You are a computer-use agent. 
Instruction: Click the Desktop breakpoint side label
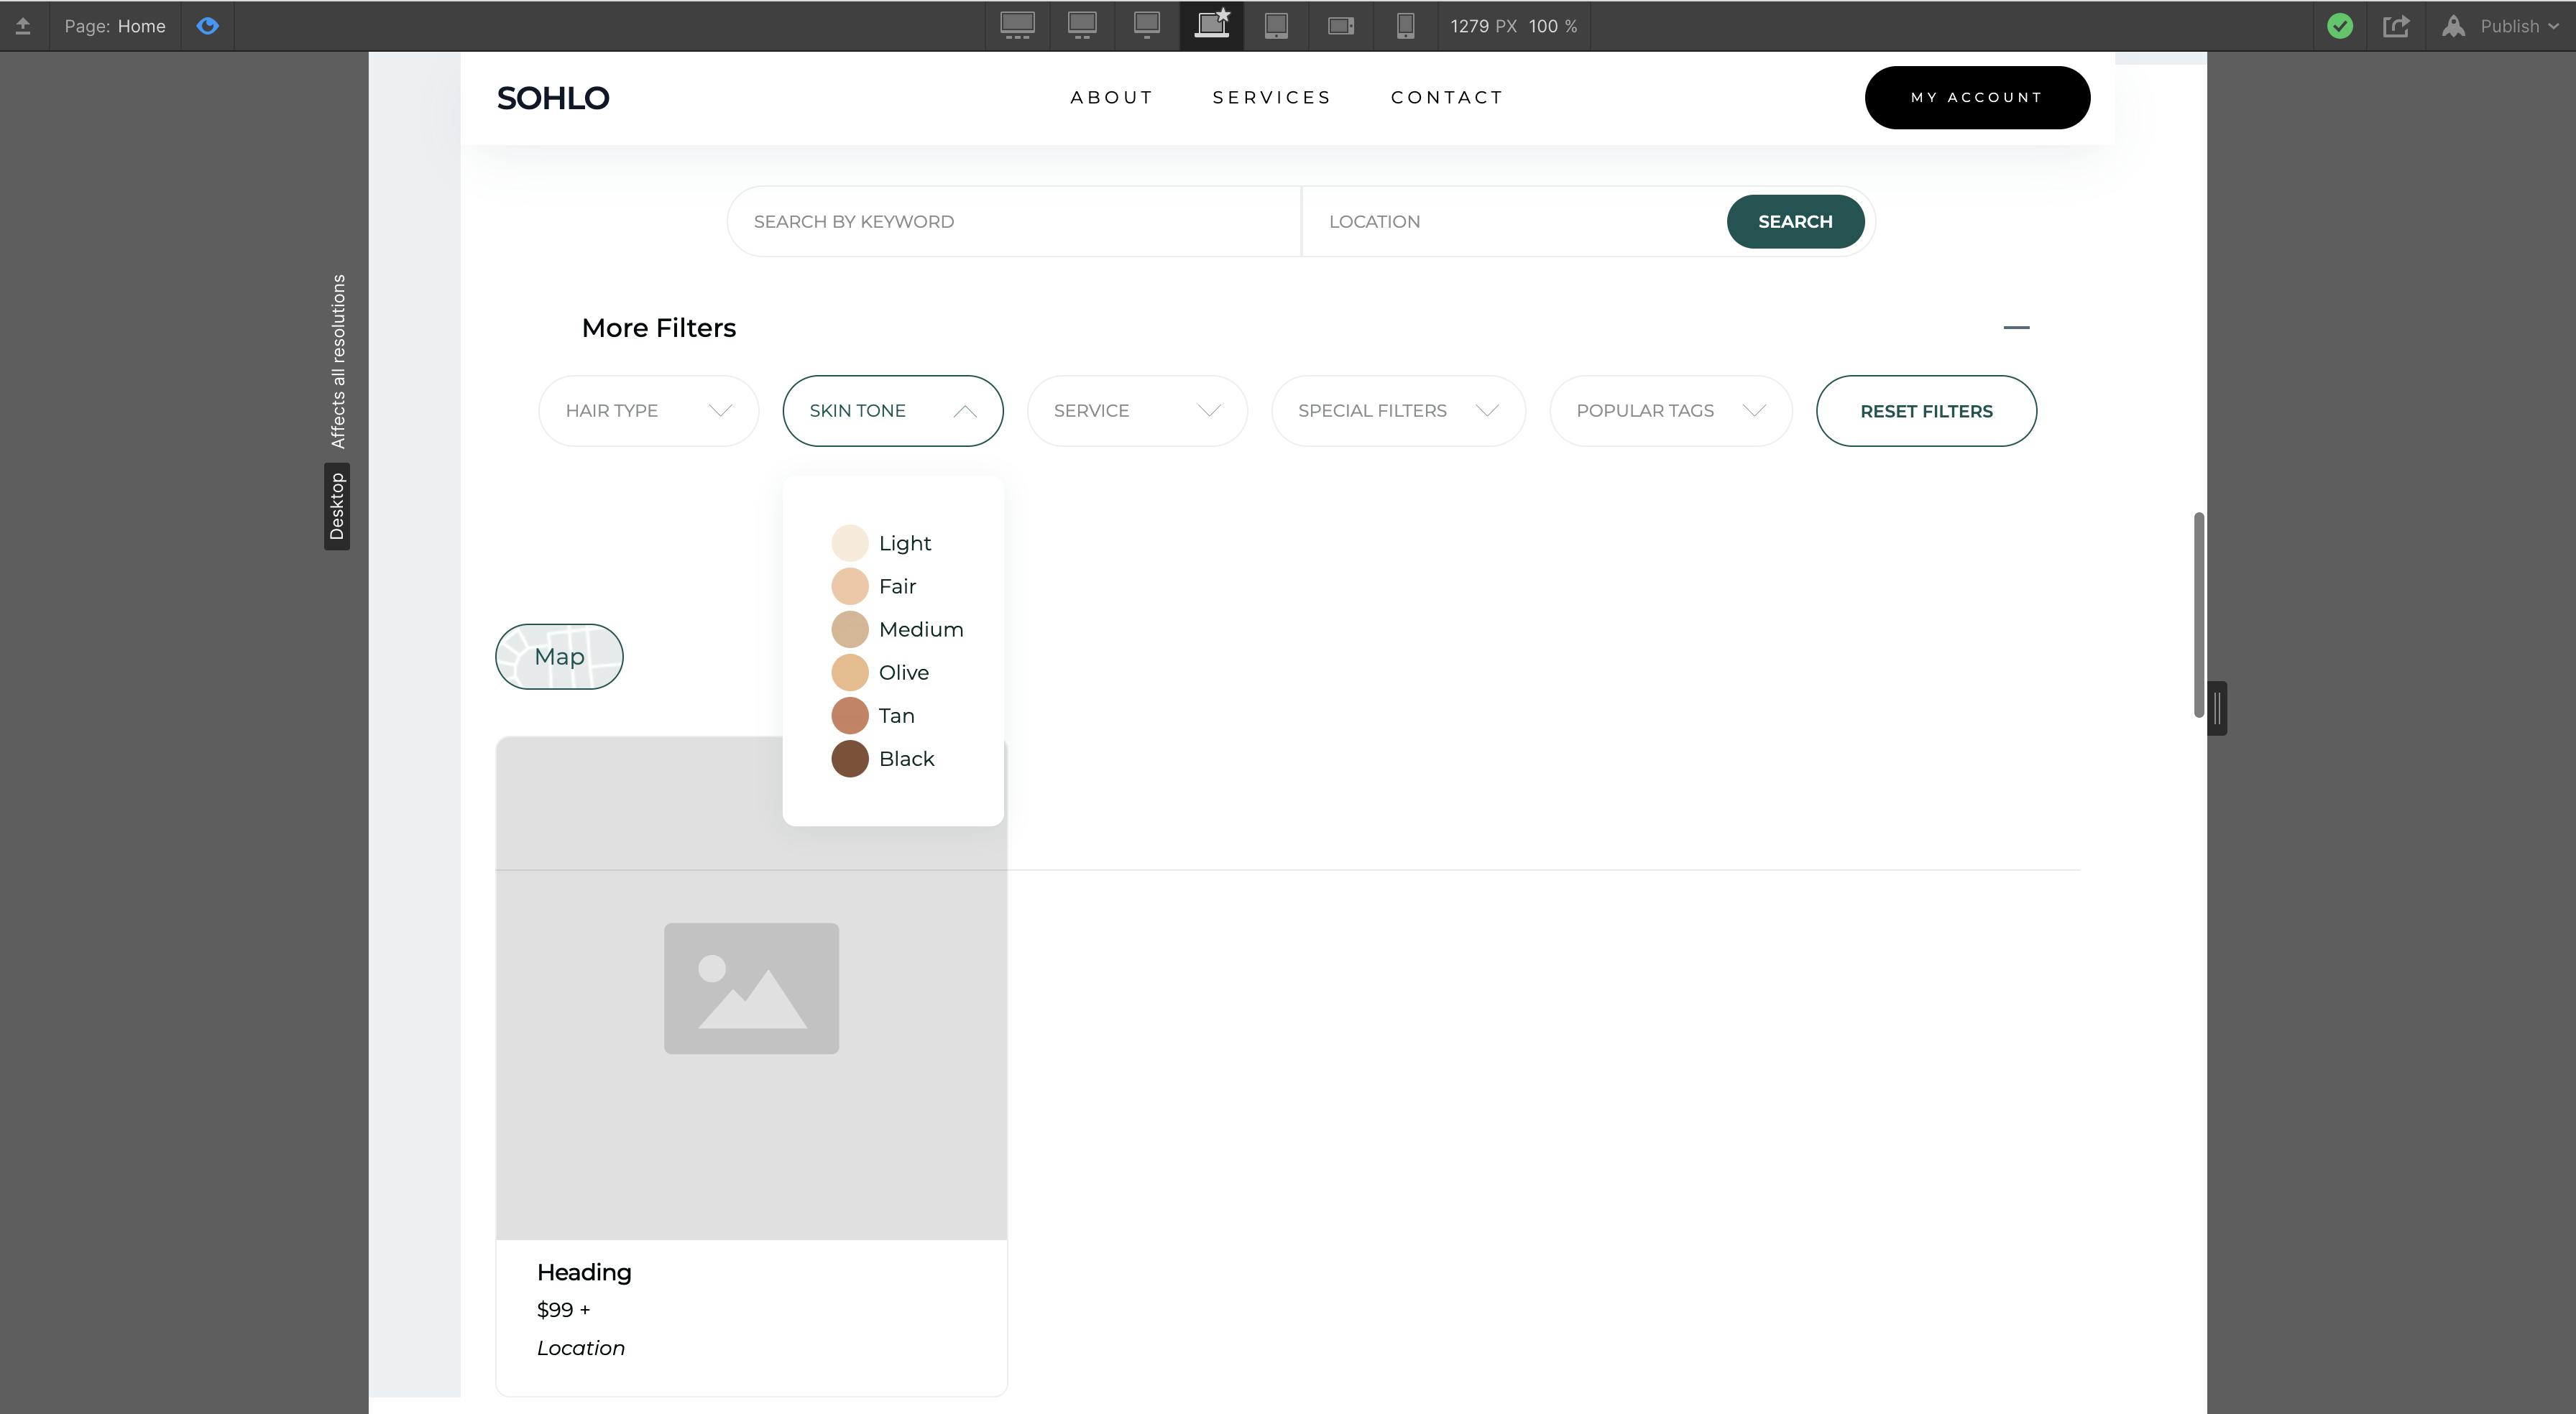click(x=337, y=506)
